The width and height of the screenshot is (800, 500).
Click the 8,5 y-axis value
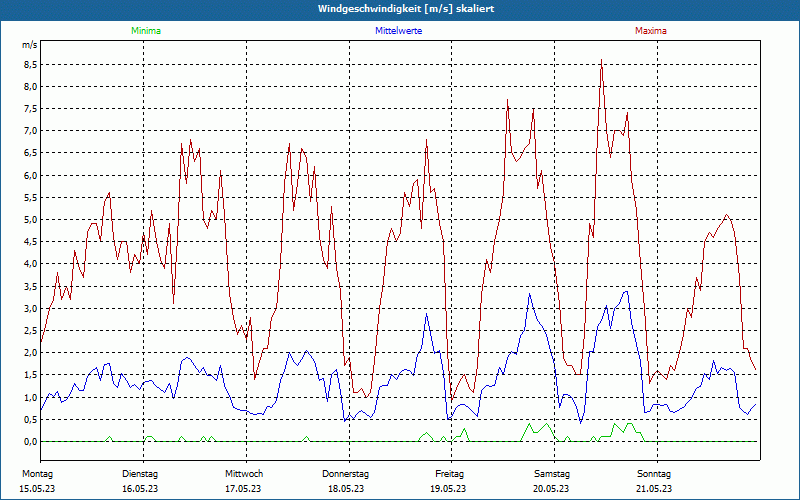coord(31,64)
